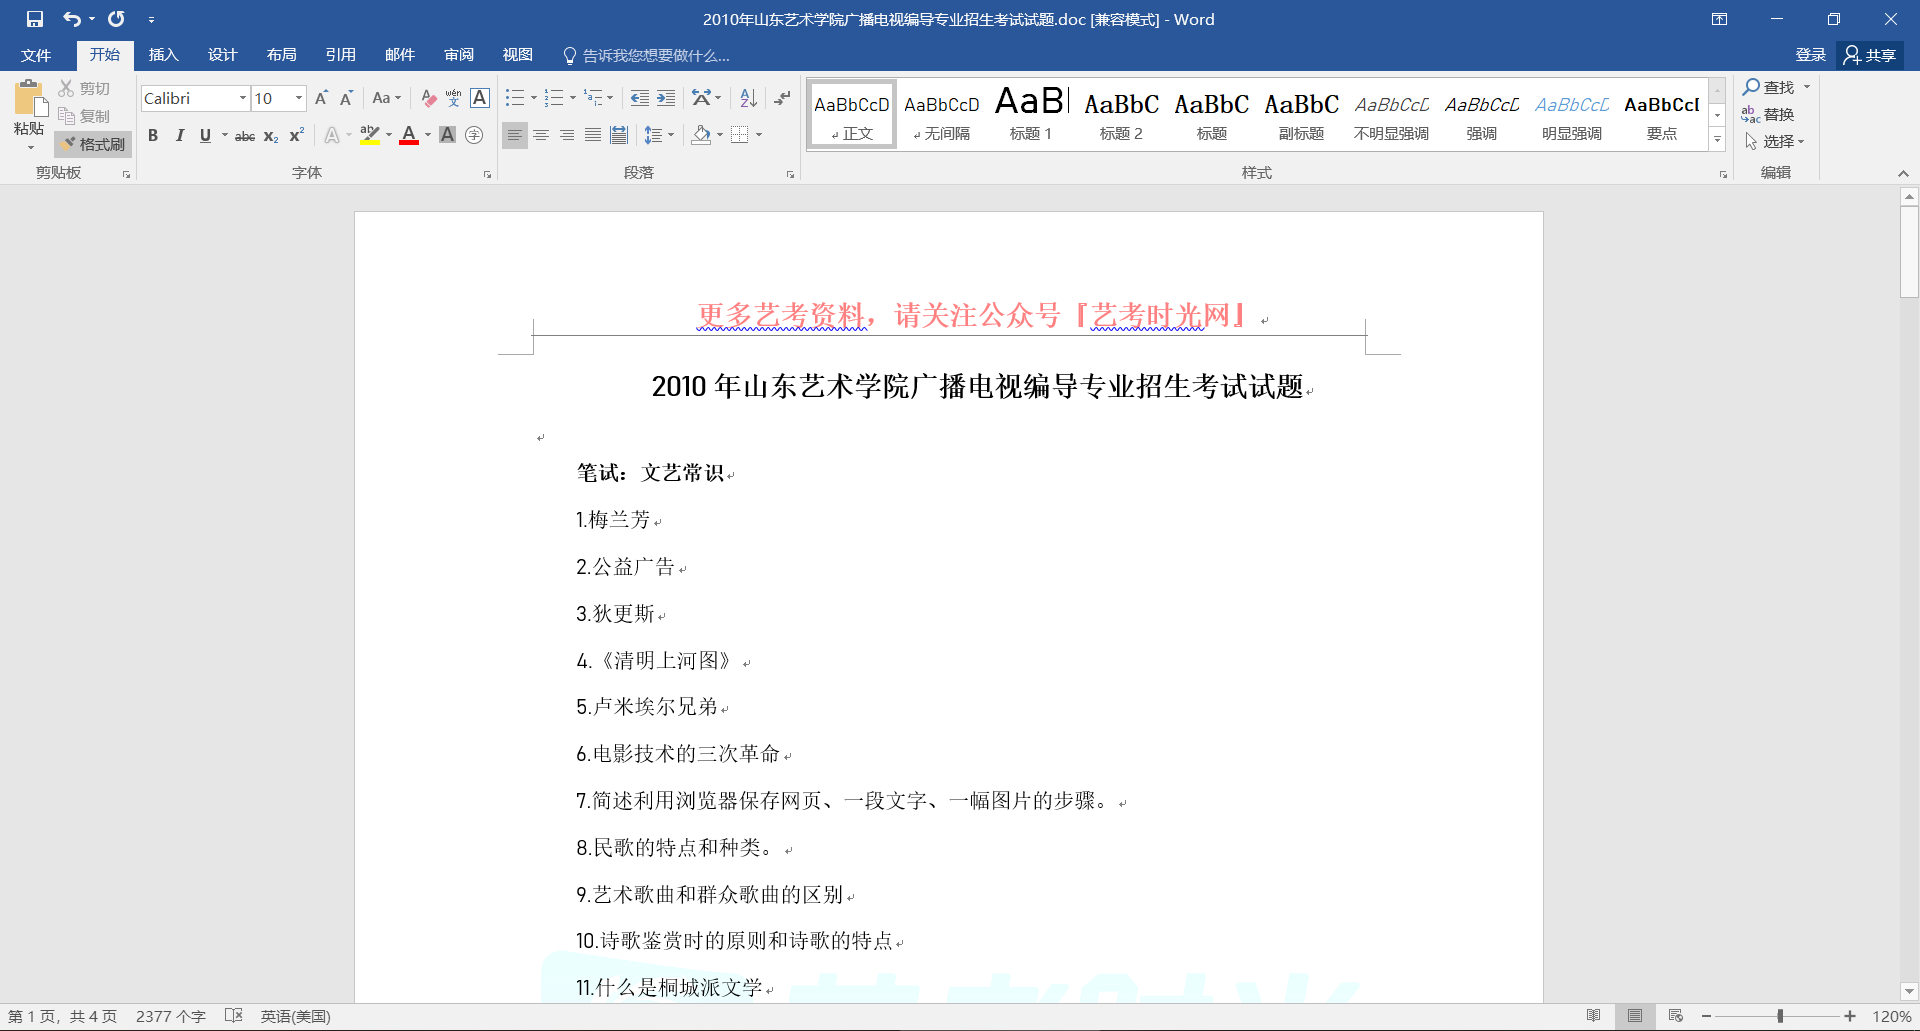Click the Clear Formatting eraser icon
Viewport: 1920px width, 1031px height.
click(x=428, y=98)
